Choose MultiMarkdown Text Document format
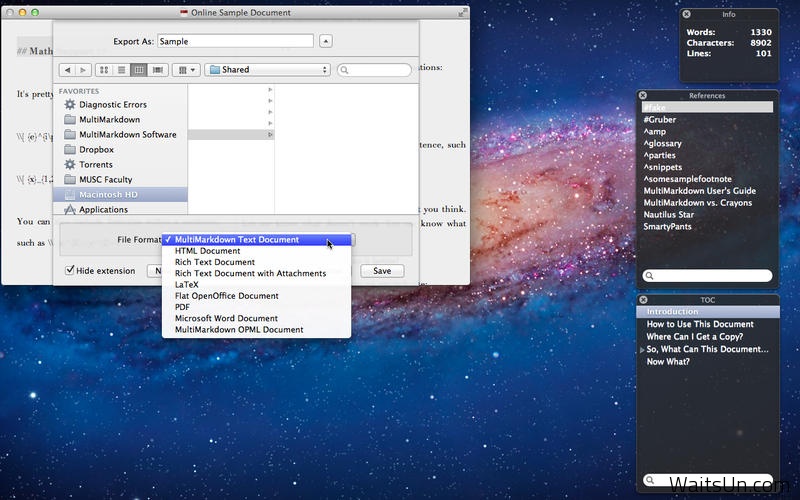This screenshot has height=500, width=800. tap(257, 239)
